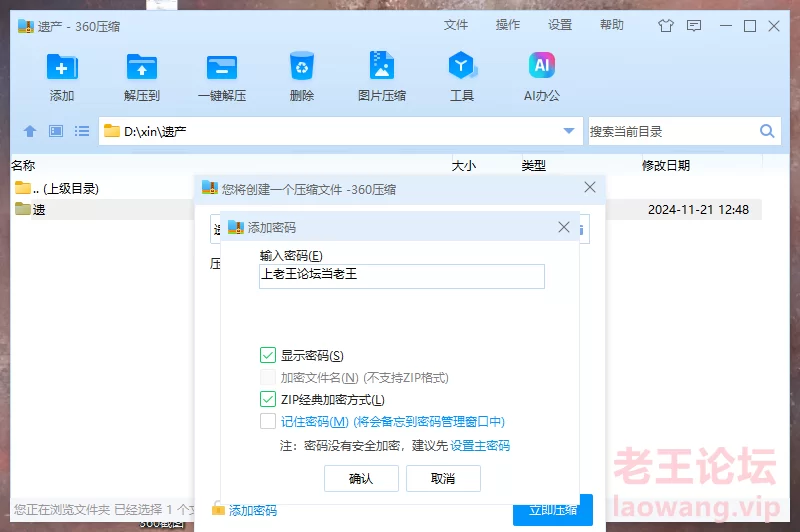Click the 2024-11-21 12:48 date cell
800x532 pixels.
click(698, 210)
